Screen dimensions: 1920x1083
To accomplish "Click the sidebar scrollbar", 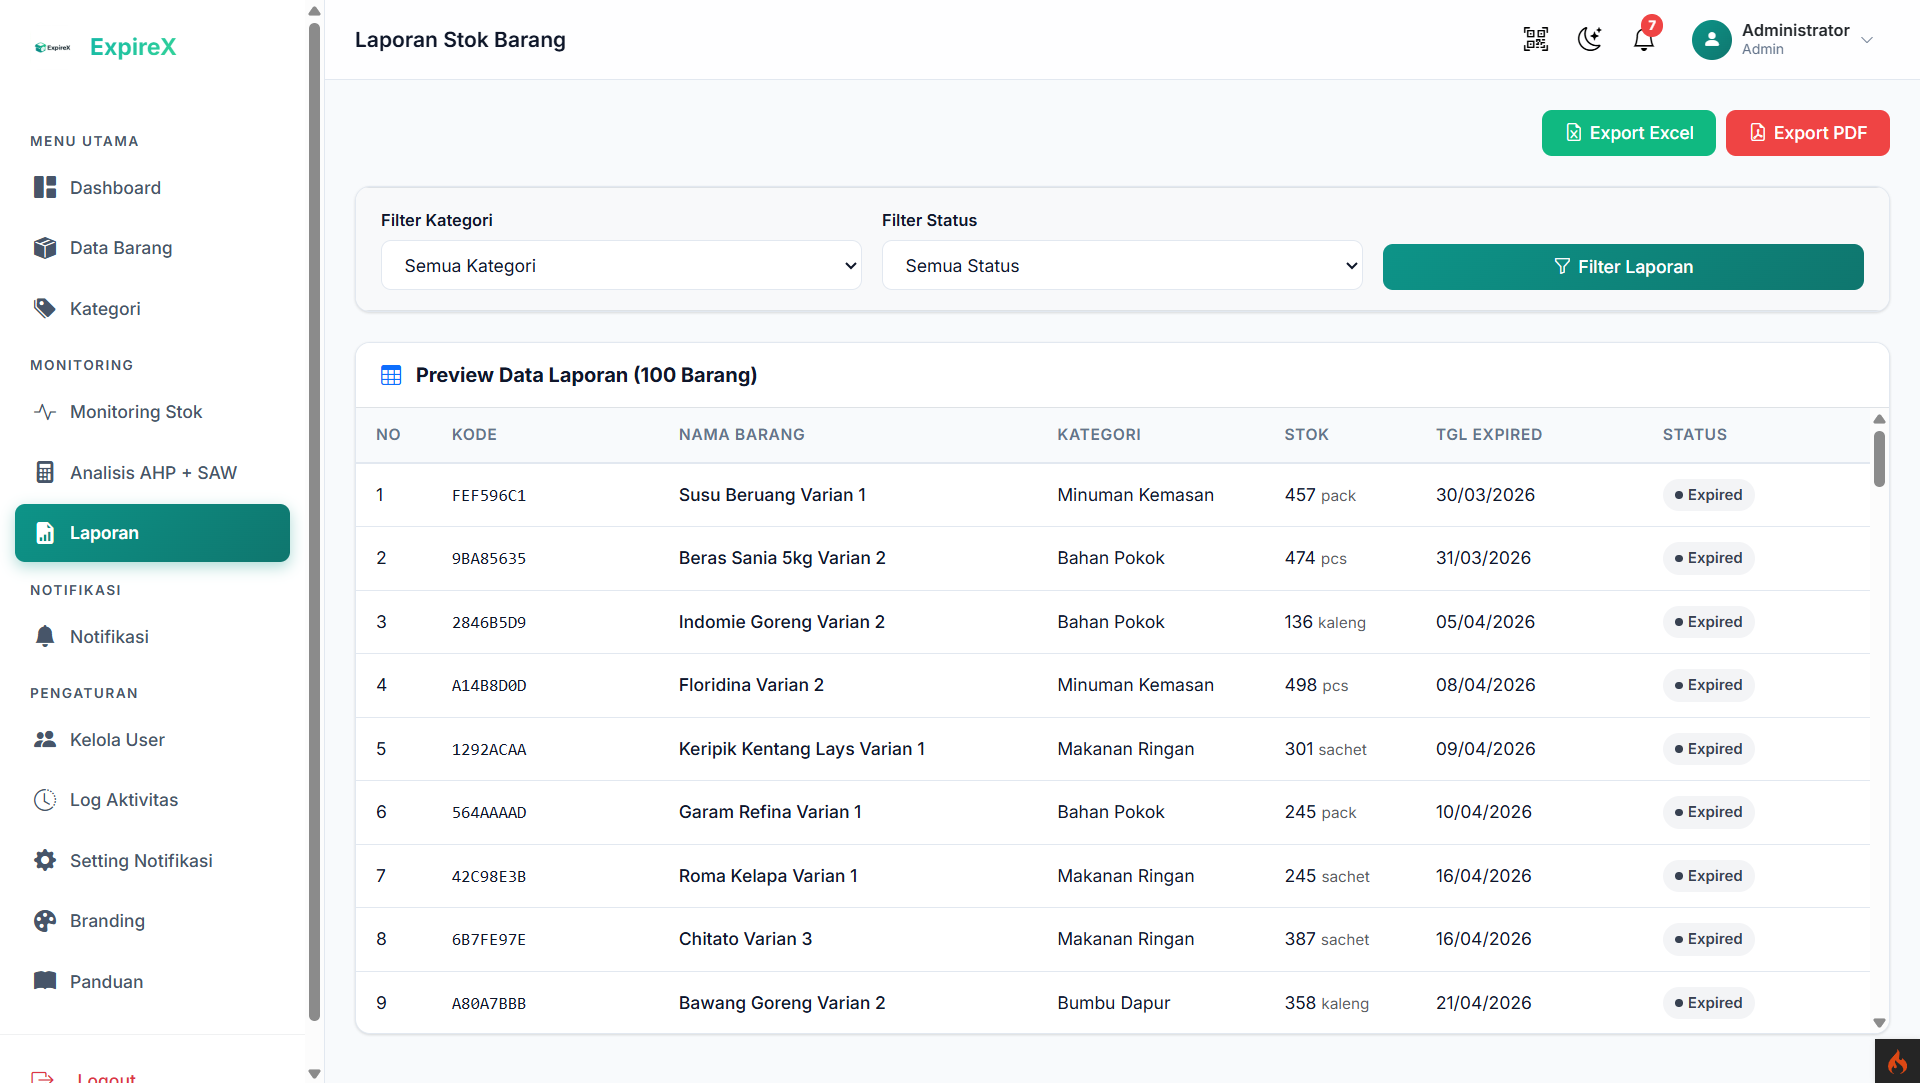I will (314, 520).
